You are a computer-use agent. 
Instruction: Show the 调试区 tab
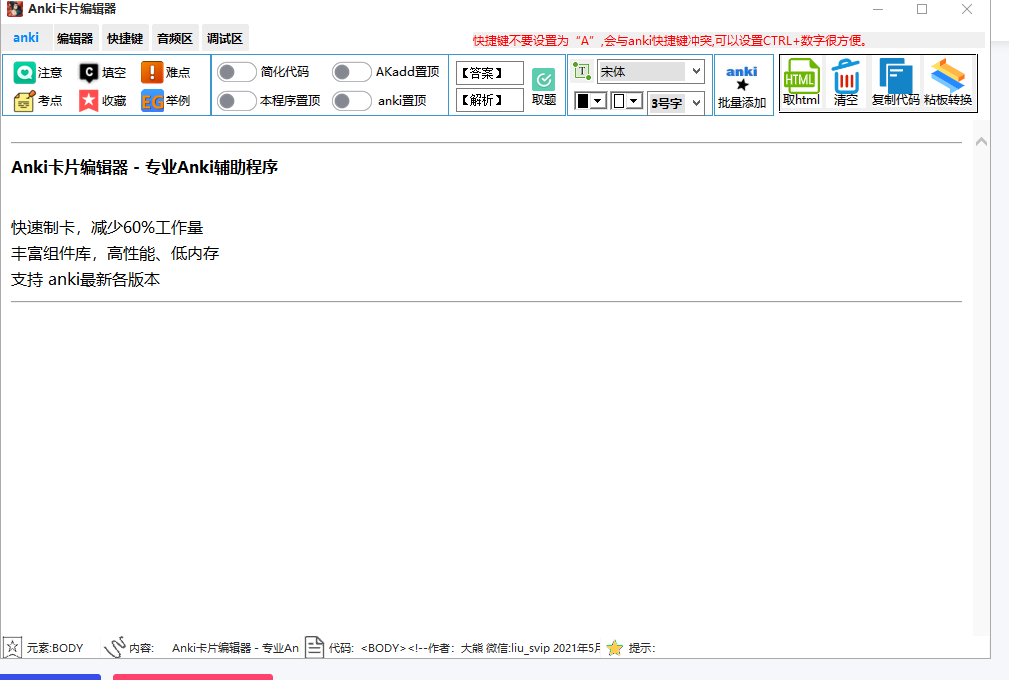click(225, 39)
